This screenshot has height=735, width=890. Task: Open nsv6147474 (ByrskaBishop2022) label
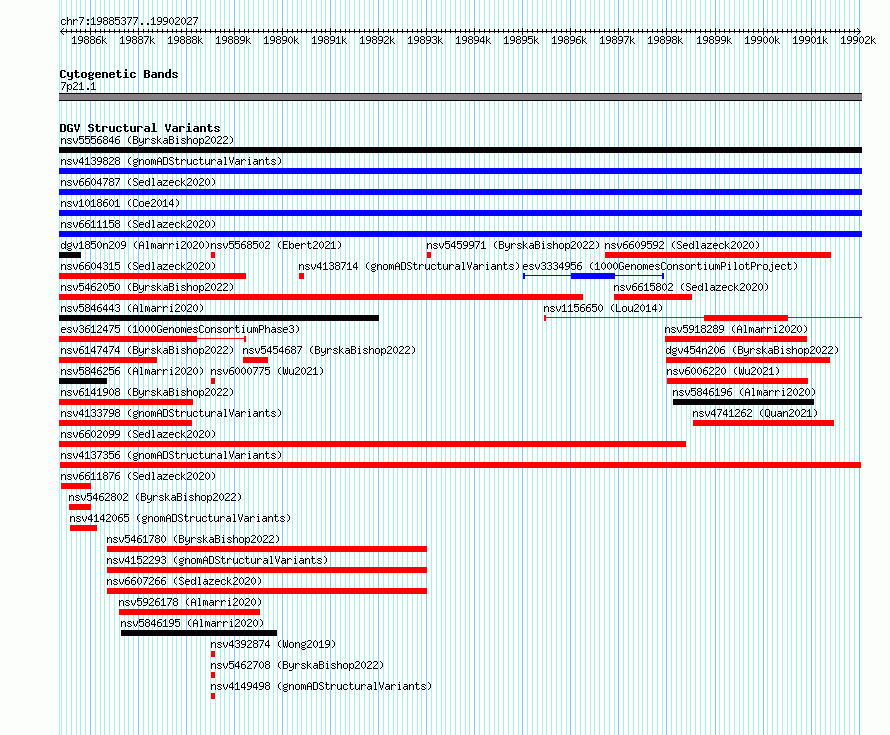(x=147, y=350)
